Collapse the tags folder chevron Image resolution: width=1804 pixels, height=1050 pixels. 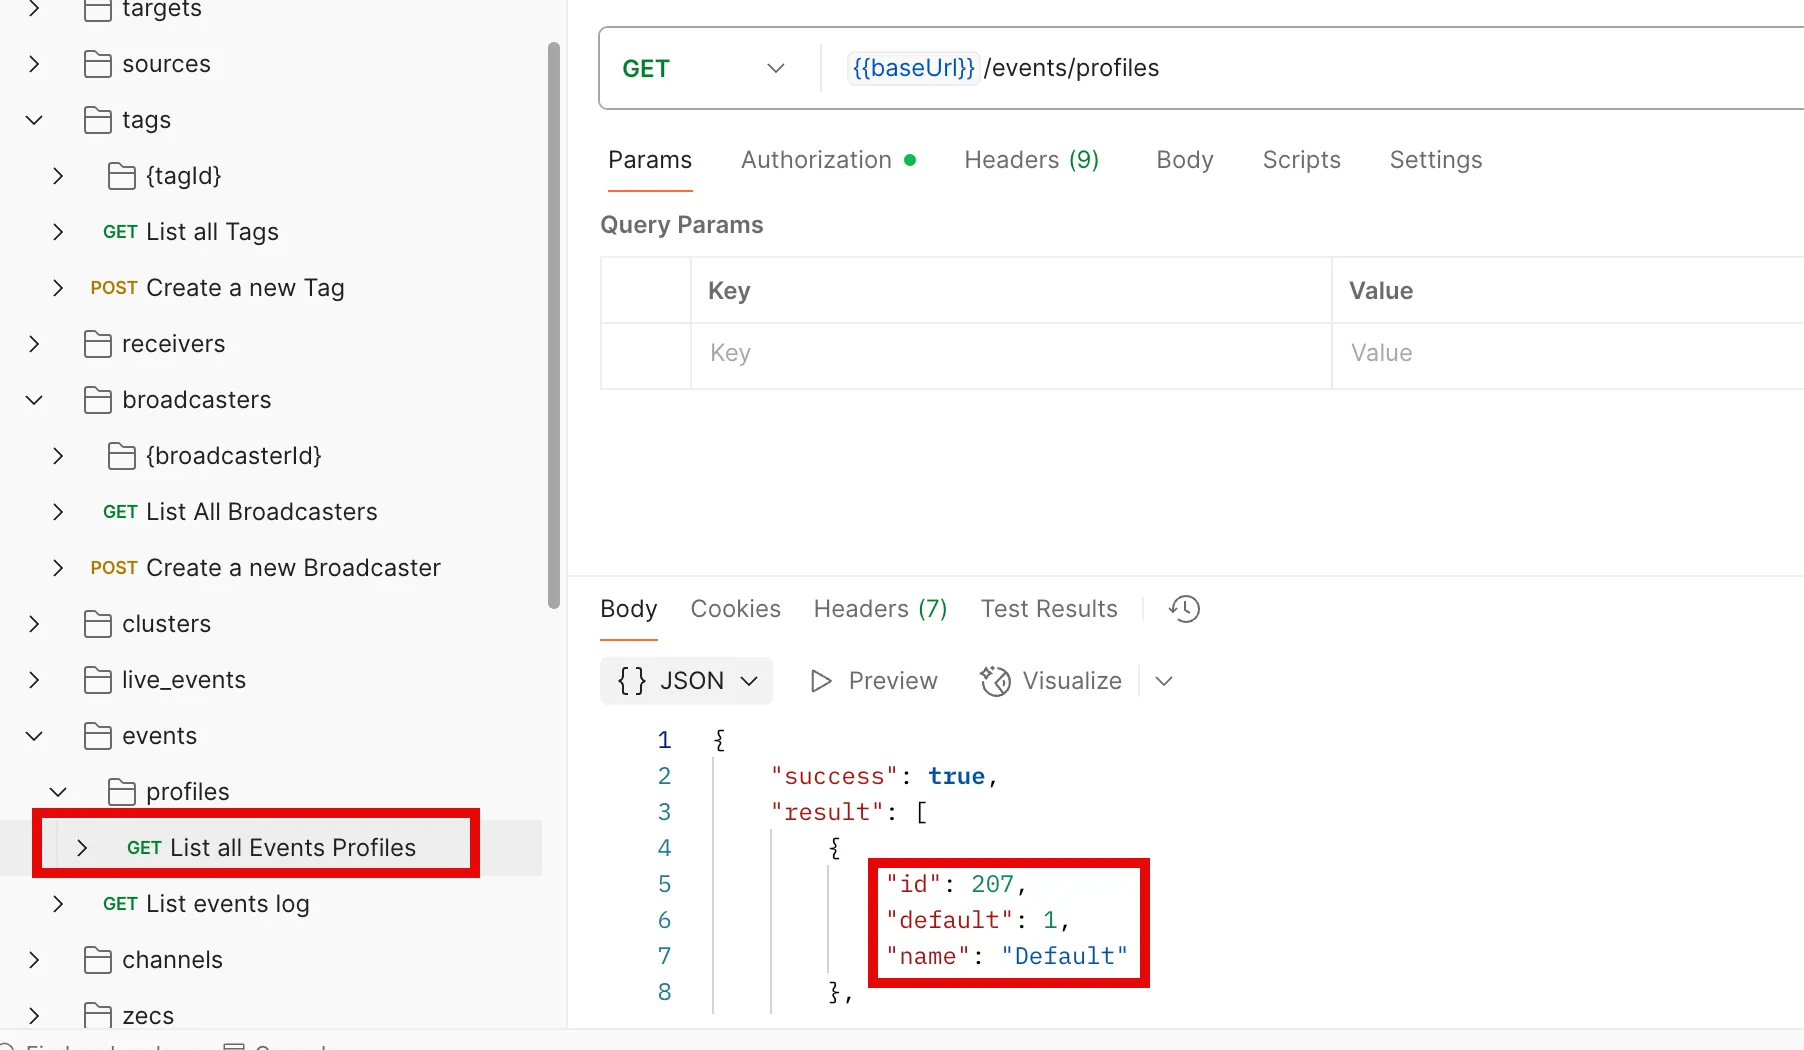[x=34, y=120]
